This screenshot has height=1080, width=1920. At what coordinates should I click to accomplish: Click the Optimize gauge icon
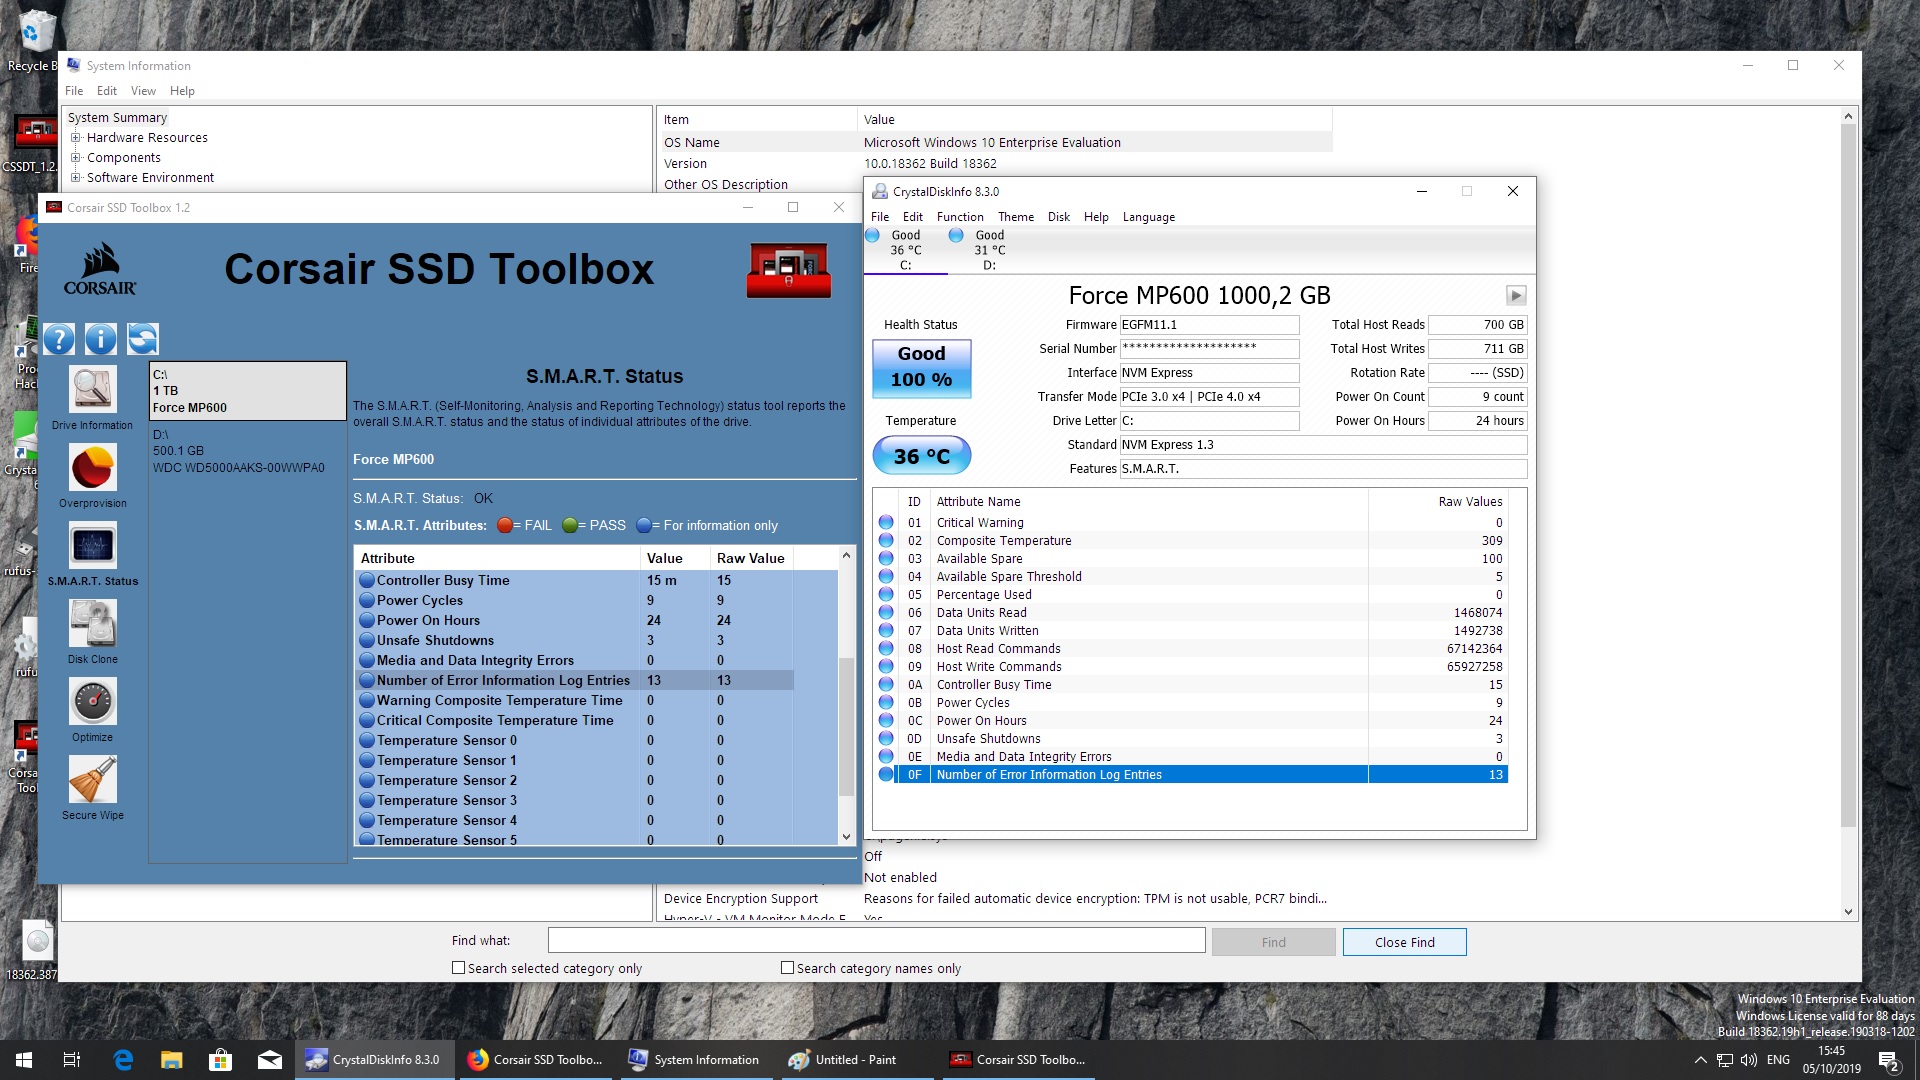pyautogui.click(x=92, y=702)
